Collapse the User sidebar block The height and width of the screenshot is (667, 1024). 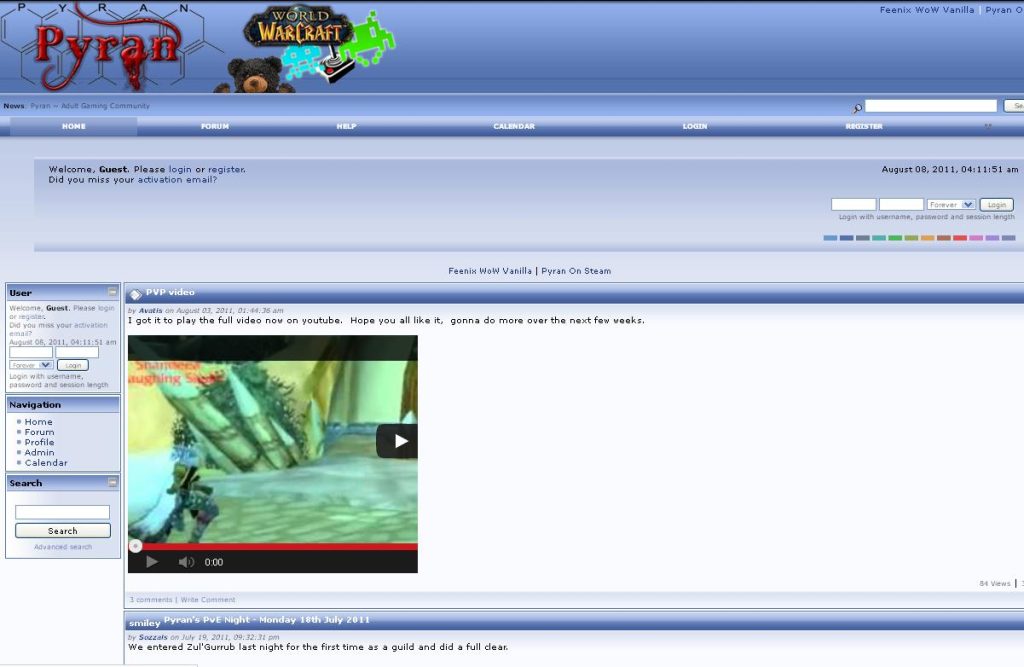[x=113, y=292]
